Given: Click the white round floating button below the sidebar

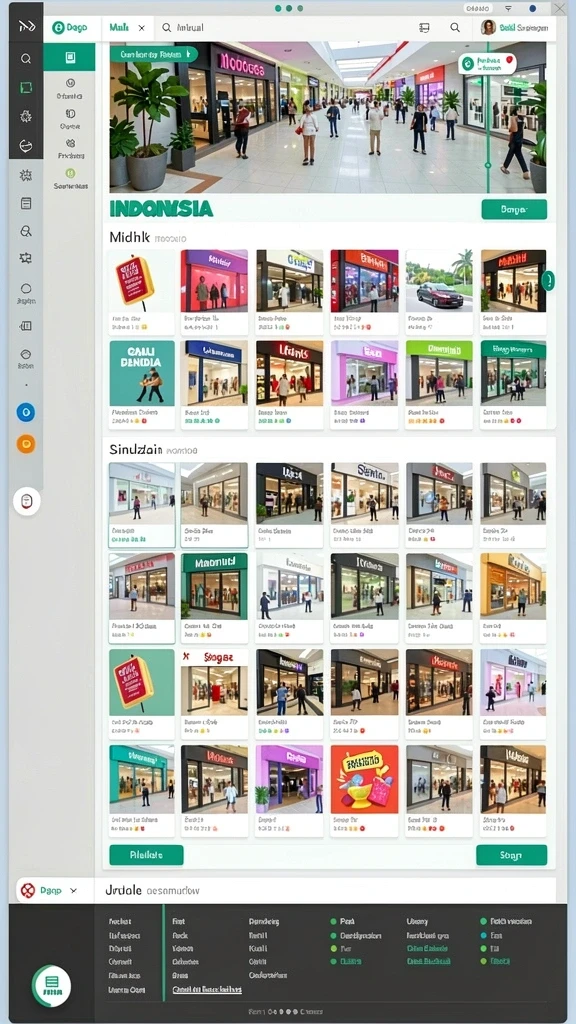Looking at the screenshot, I should (x=27, y=502).
